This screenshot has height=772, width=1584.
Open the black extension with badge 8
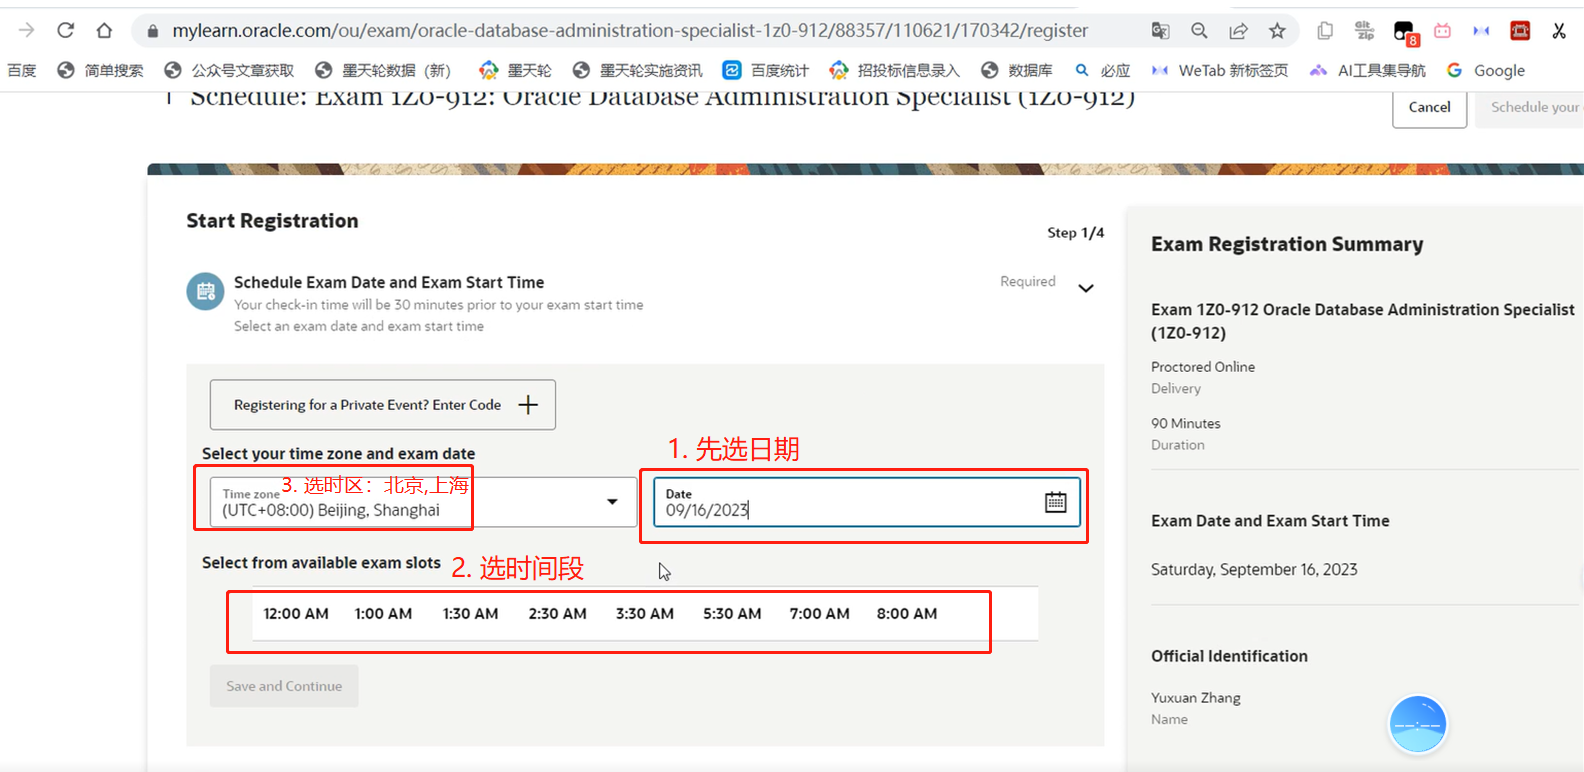point(1405,33)
